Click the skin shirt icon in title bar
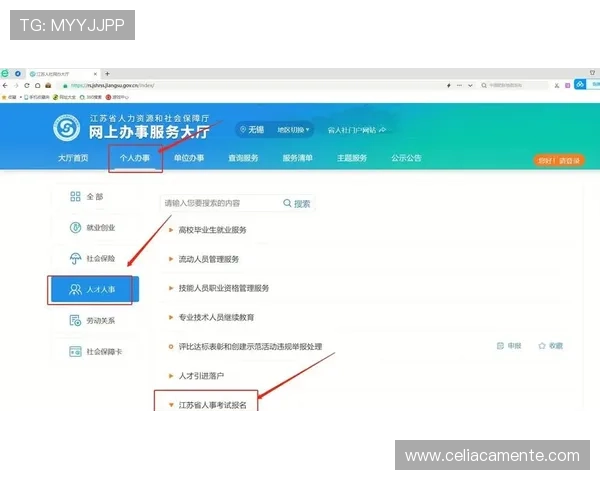 click(x=592, y=72)
